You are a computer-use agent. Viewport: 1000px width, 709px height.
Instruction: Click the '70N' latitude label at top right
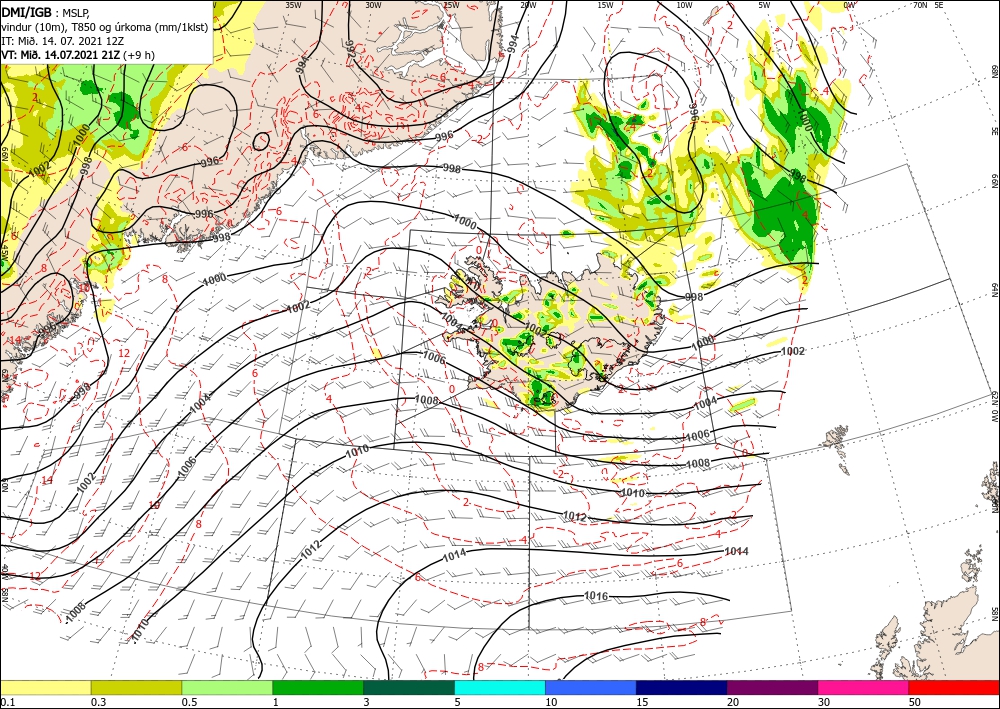[x=920, y=5]
